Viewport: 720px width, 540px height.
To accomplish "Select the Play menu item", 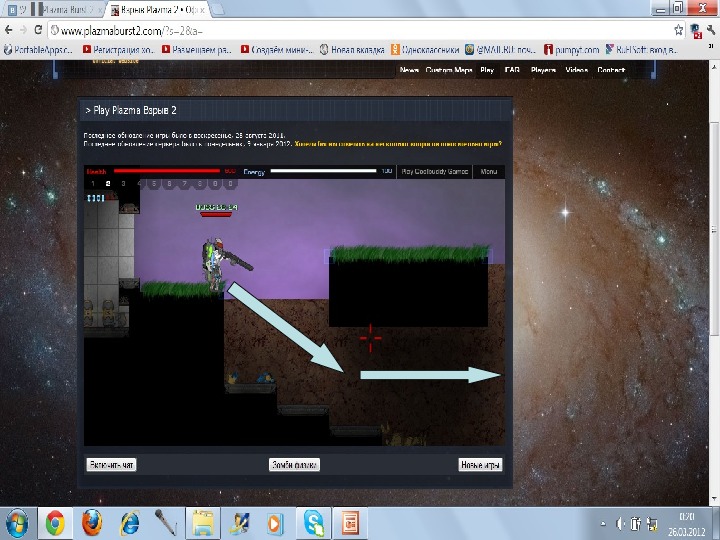I will (x=487, y=70).
